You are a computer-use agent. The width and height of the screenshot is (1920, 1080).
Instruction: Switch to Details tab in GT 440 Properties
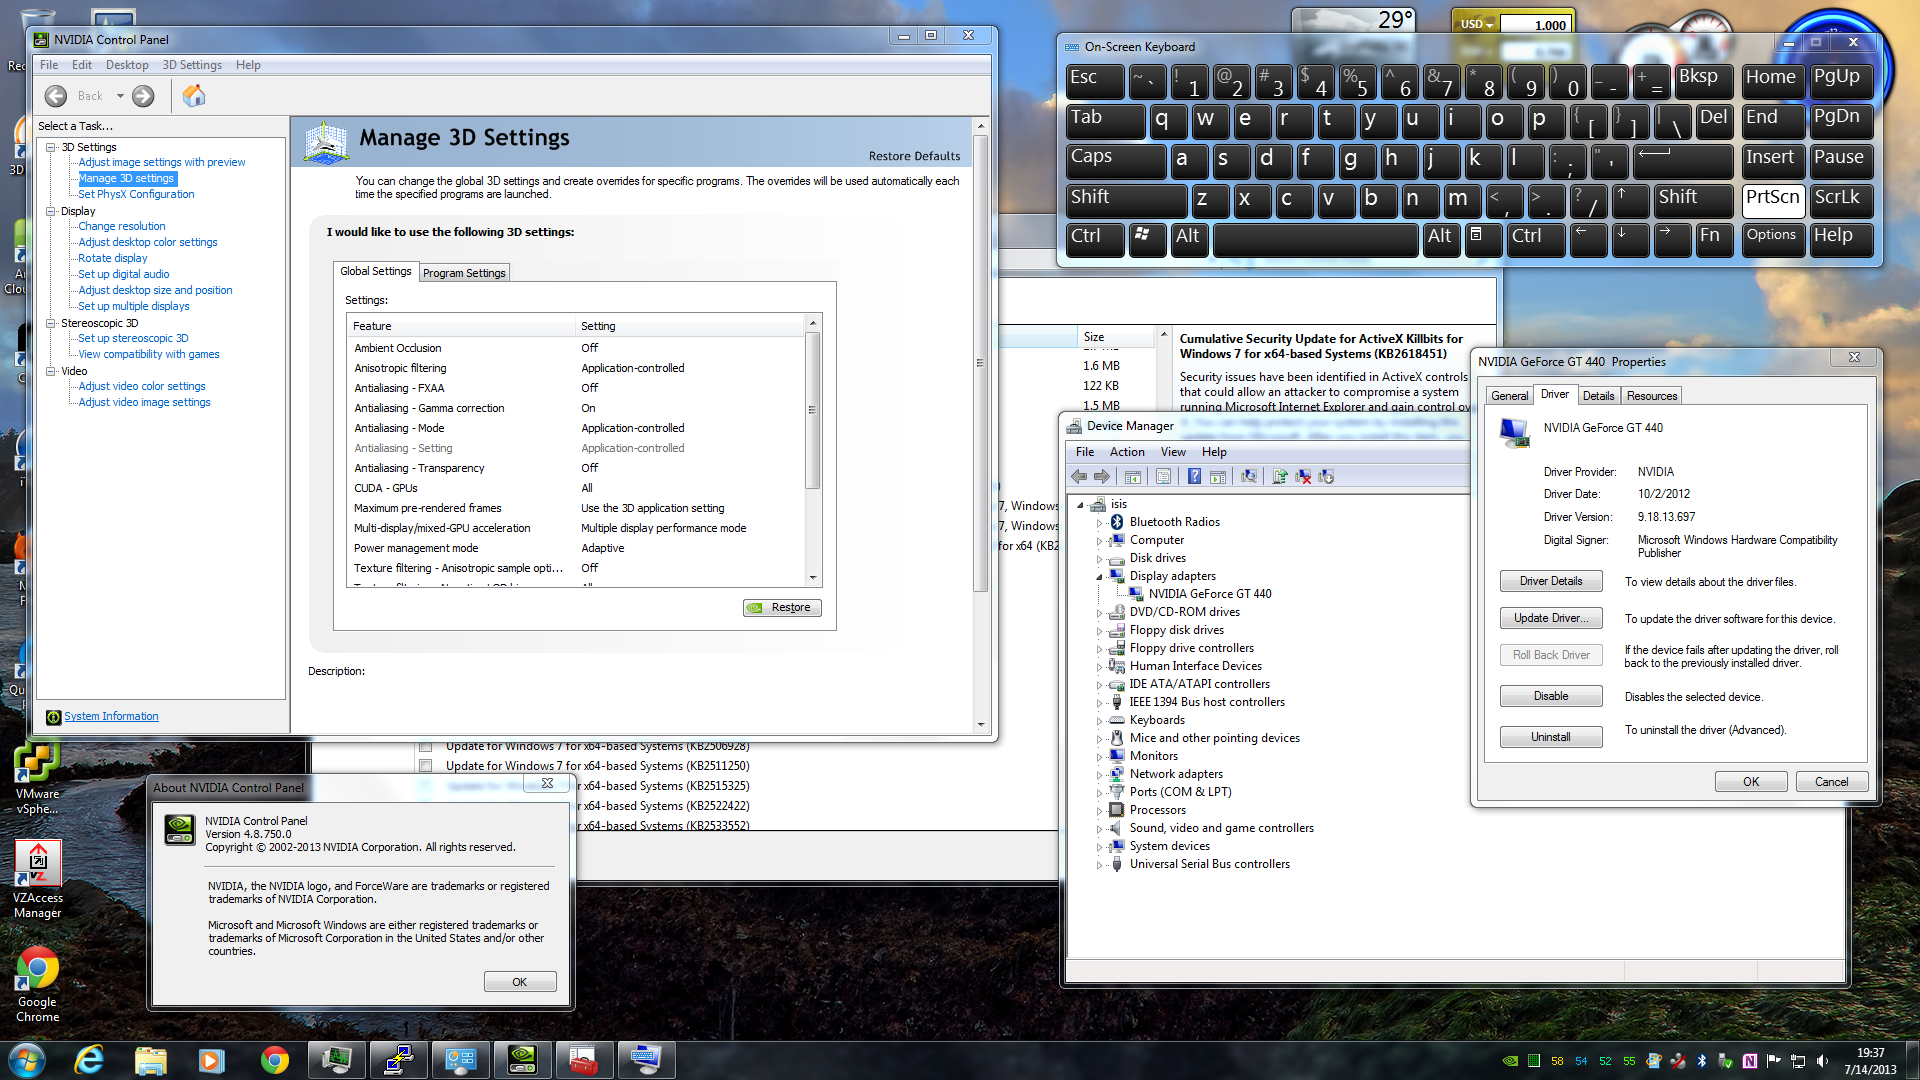tap(1598, 396)
